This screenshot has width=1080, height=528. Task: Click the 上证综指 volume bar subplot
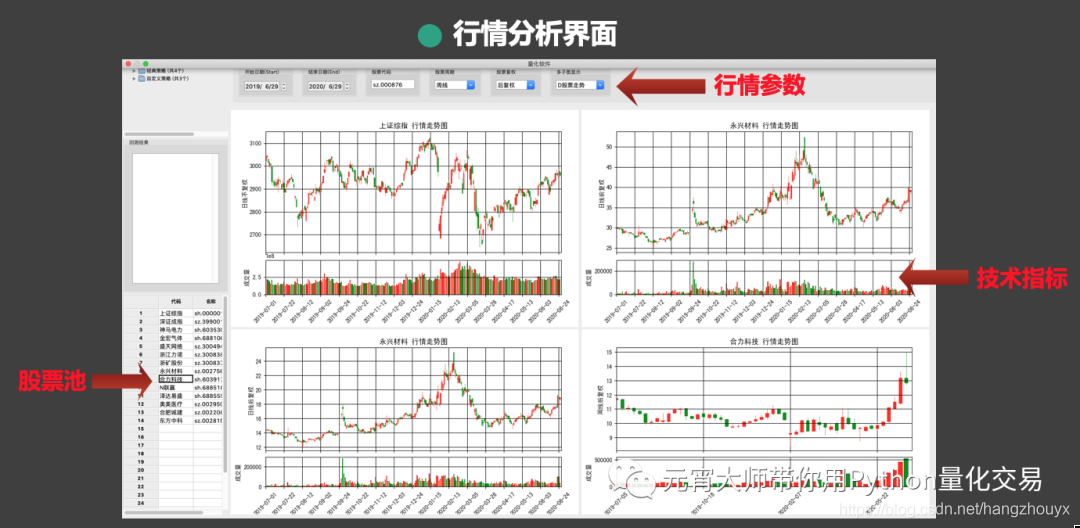(413, 277)
